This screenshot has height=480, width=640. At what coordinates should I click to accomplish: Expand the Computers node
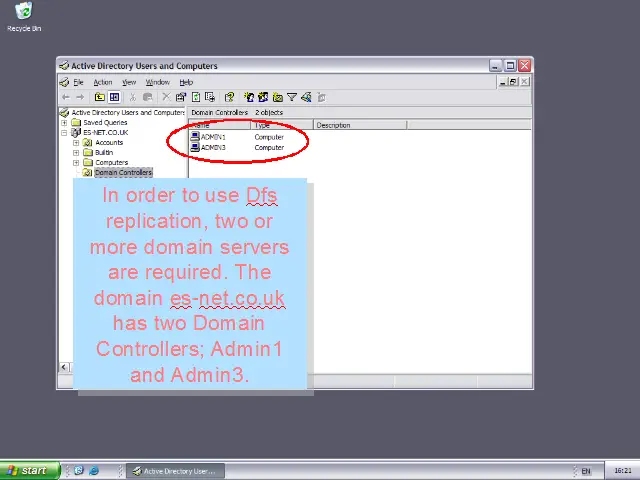76,162
